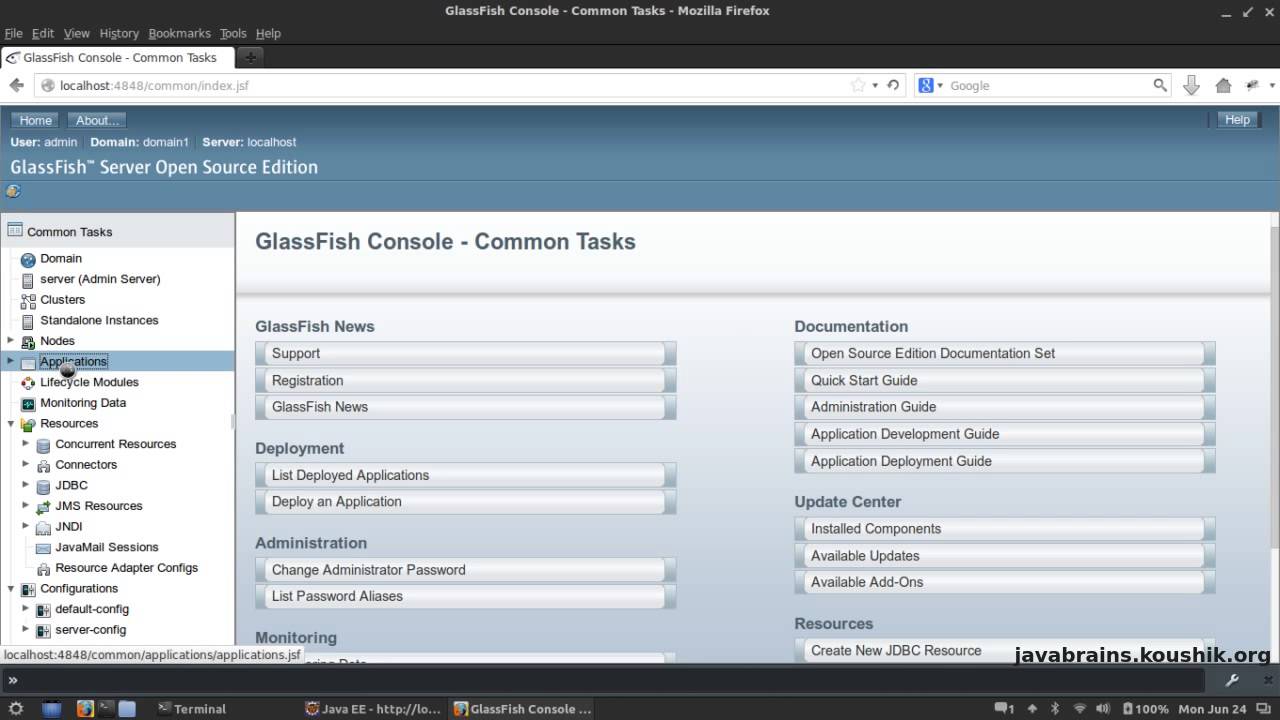This screenshot has height=720, width=1280.
Task: Expand the Concurrent Resources node
Action: coord(26,444)
